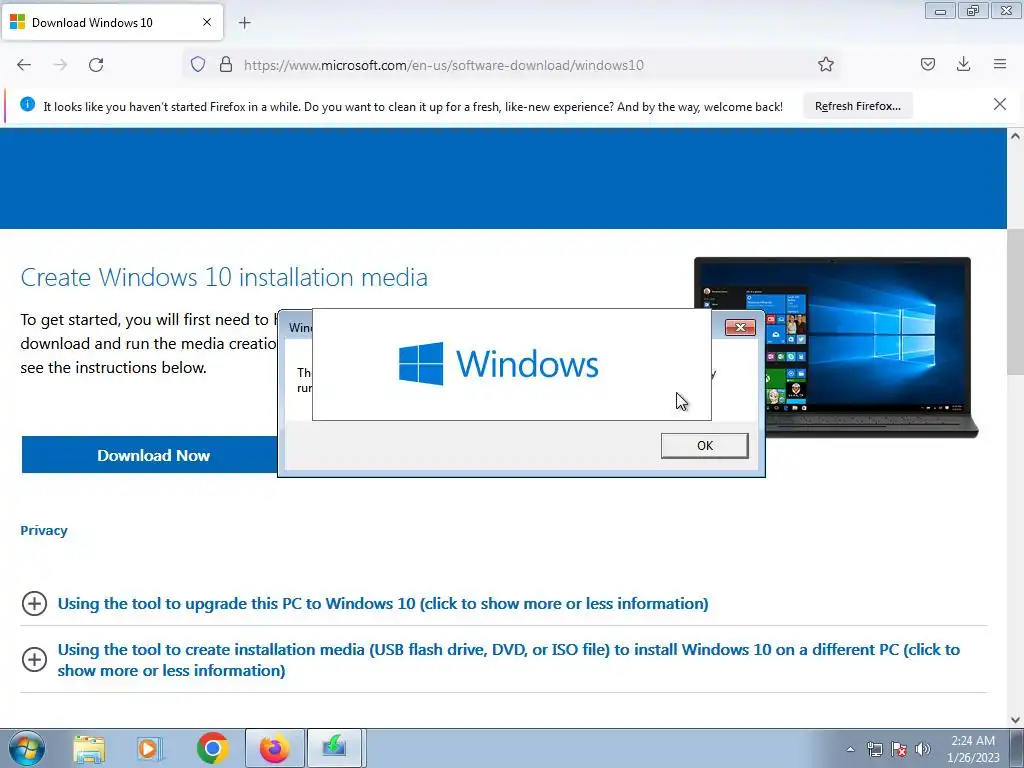Open the Firefox downloads panel
This screenshot has height=768, width=1024.
coord(963,64)
